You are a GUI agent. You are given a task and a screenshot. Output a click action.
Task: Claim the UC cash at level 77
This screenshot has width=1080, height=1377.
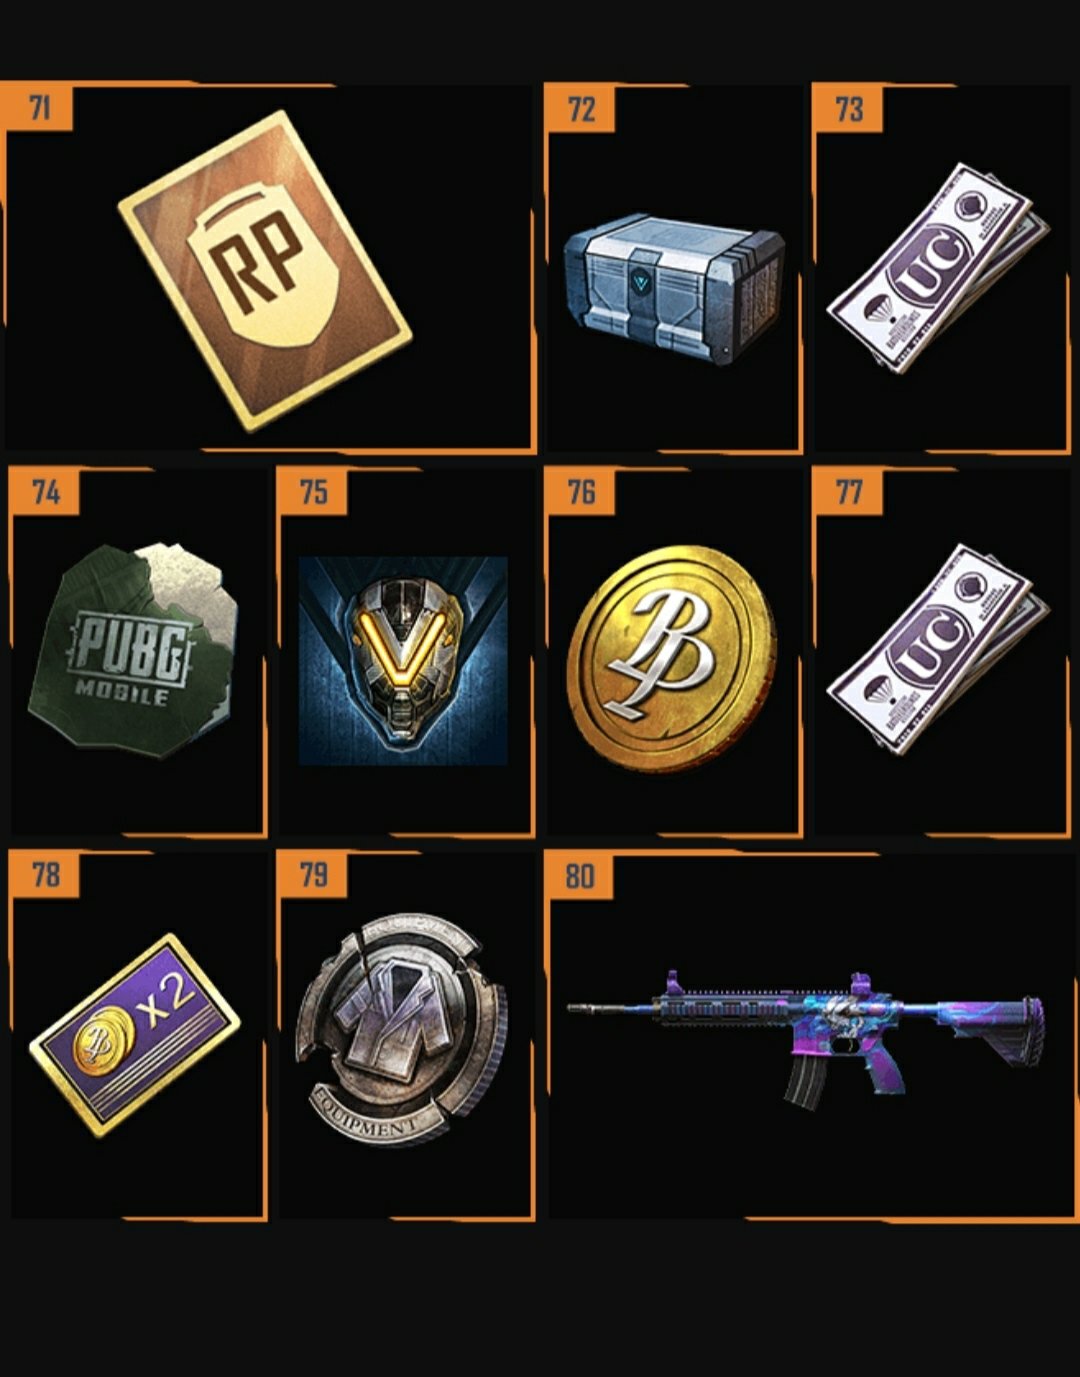(x=938, y=650)
